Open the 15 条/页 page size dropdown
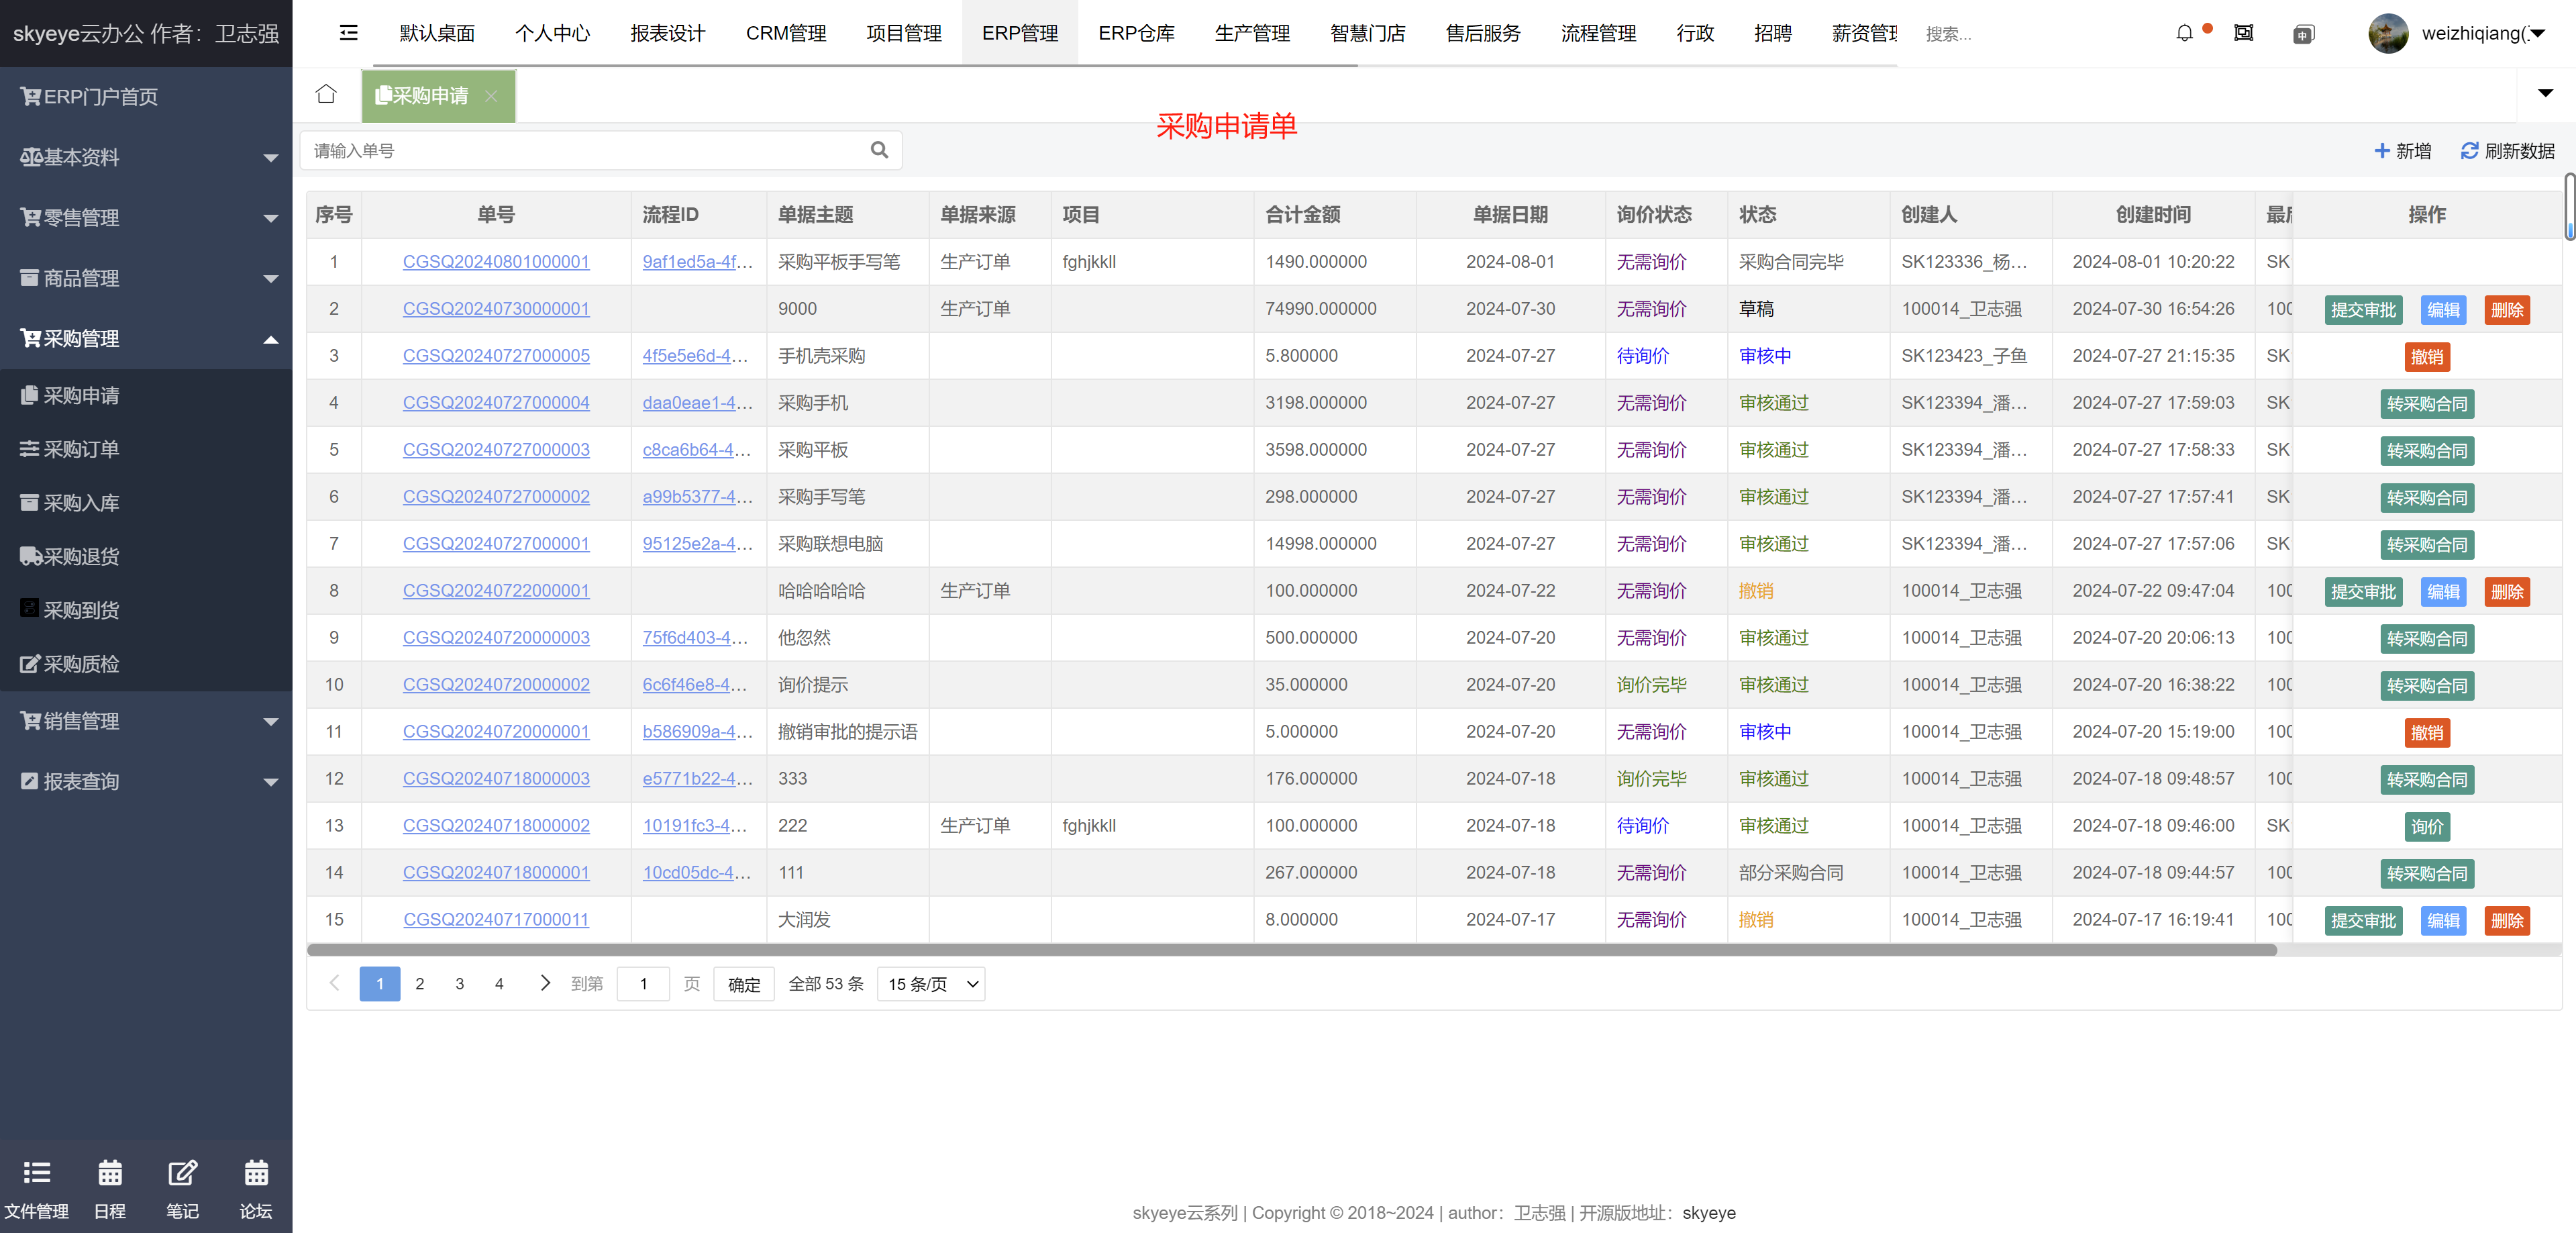 [x=930, y=984]
